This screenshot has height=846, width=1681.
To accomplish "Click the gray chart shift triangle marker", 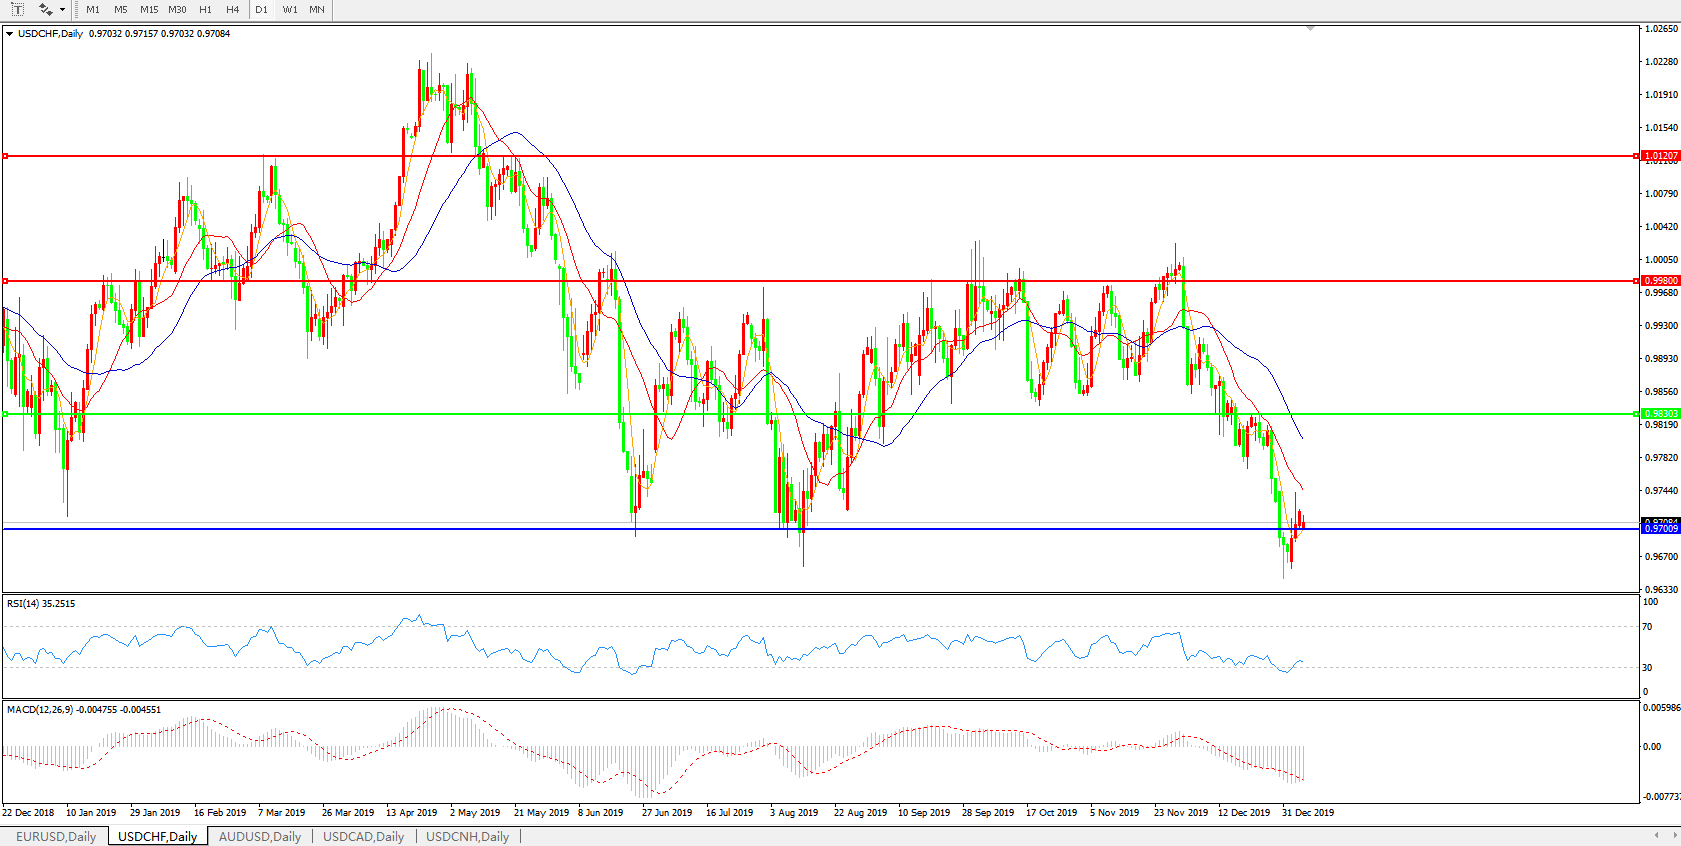I will [1310, 29].
